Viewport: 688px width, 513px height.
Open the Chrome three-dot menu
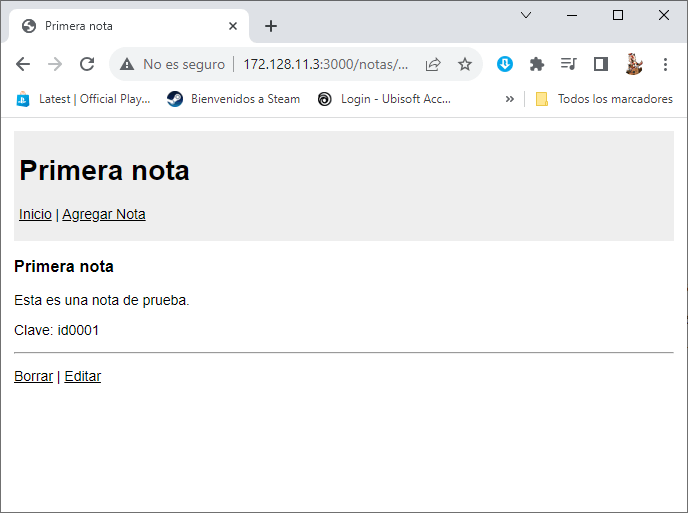(665, 64)
